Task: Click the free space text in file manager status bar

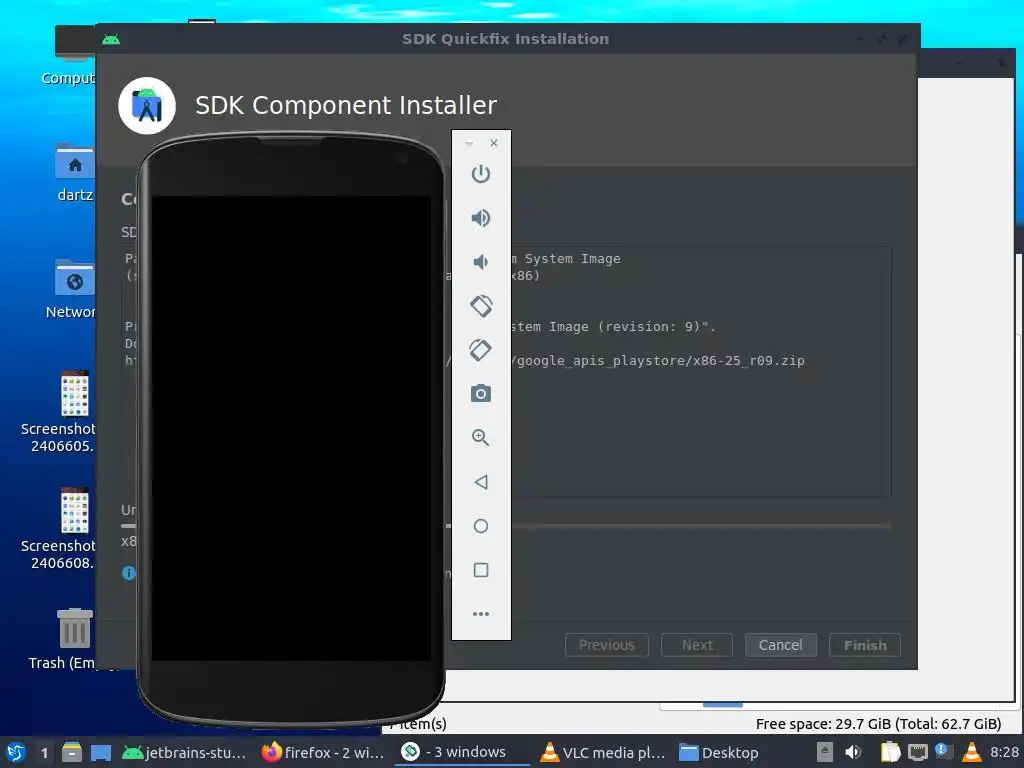Action: point(878,724)
